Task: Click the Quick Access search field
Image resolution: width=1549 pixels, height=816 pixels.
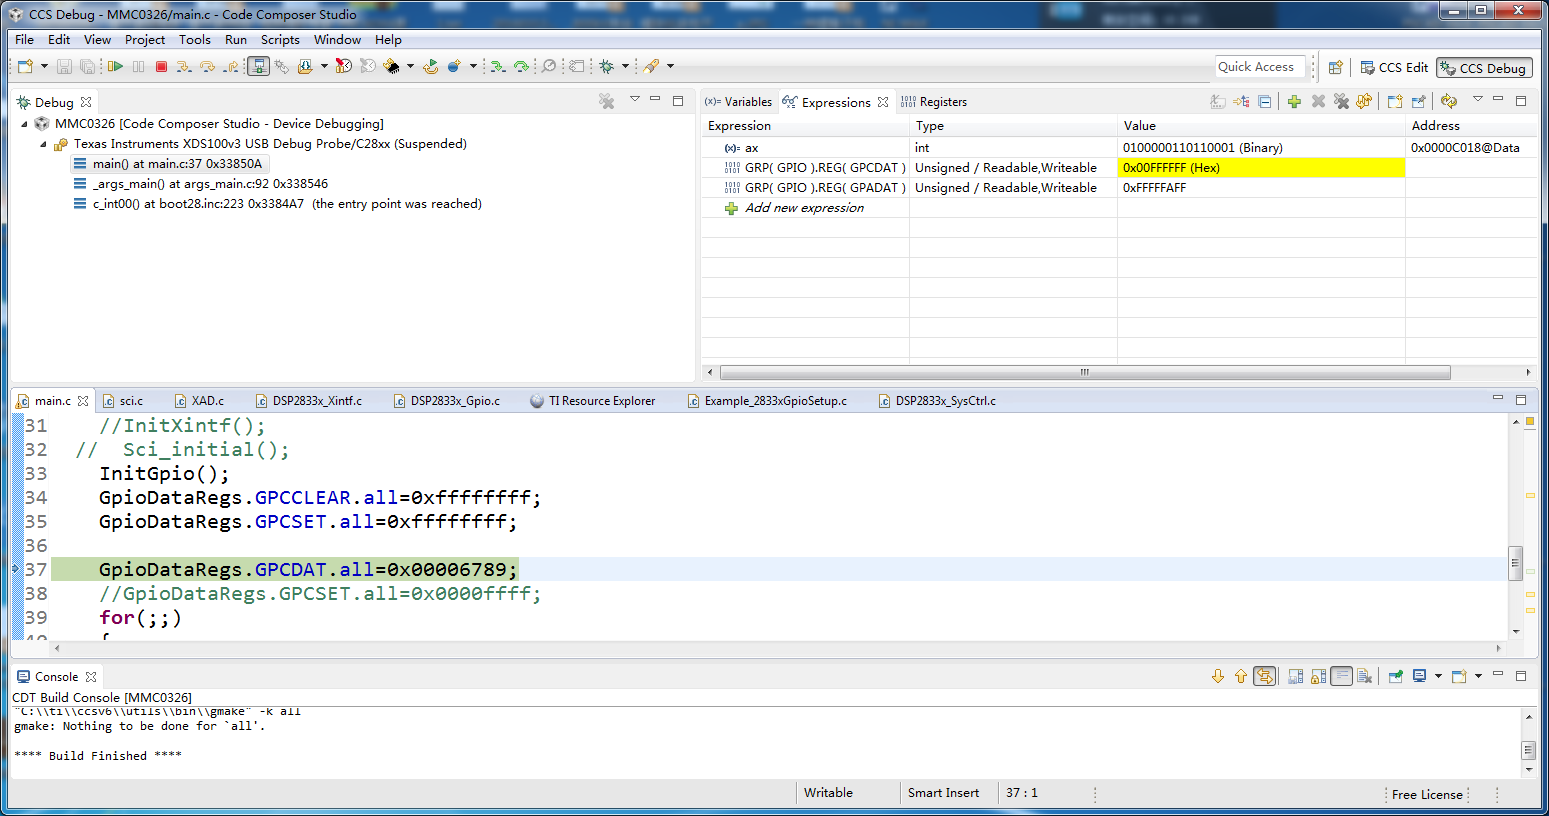Action: [x=1260, y=67]
